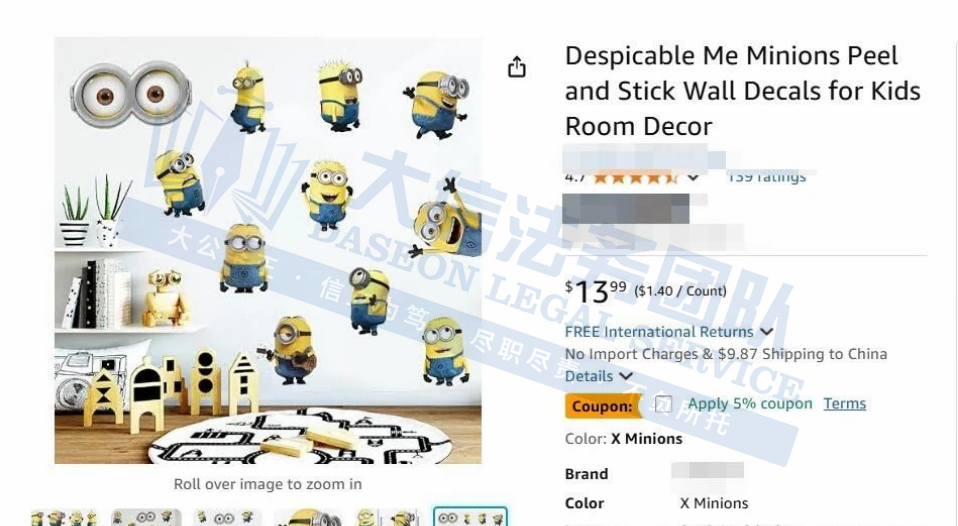
Task: Click the Despicable Me Minions product title
Action: point(742,91)
